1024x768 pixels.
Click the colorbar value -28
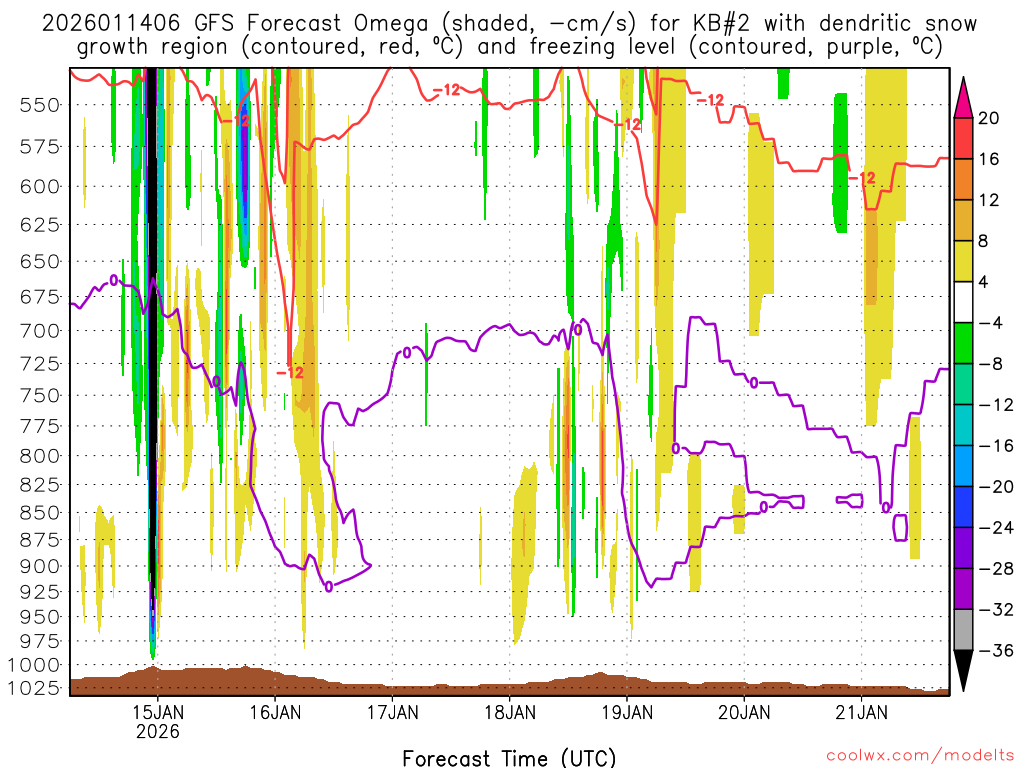[x=997, y=569]
